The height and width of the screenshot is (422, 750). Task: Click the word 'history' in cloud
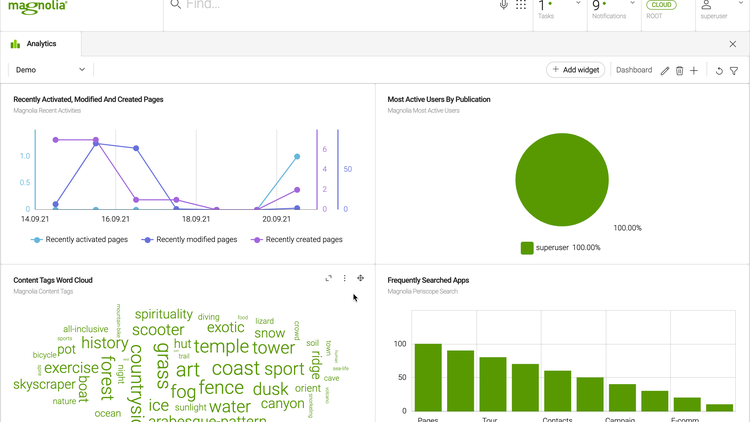(105, 343)
